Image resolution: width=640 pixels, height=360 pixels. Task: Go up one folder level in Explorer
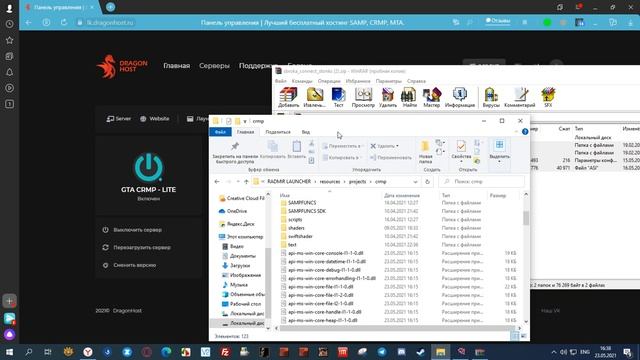tap(246, 182)
